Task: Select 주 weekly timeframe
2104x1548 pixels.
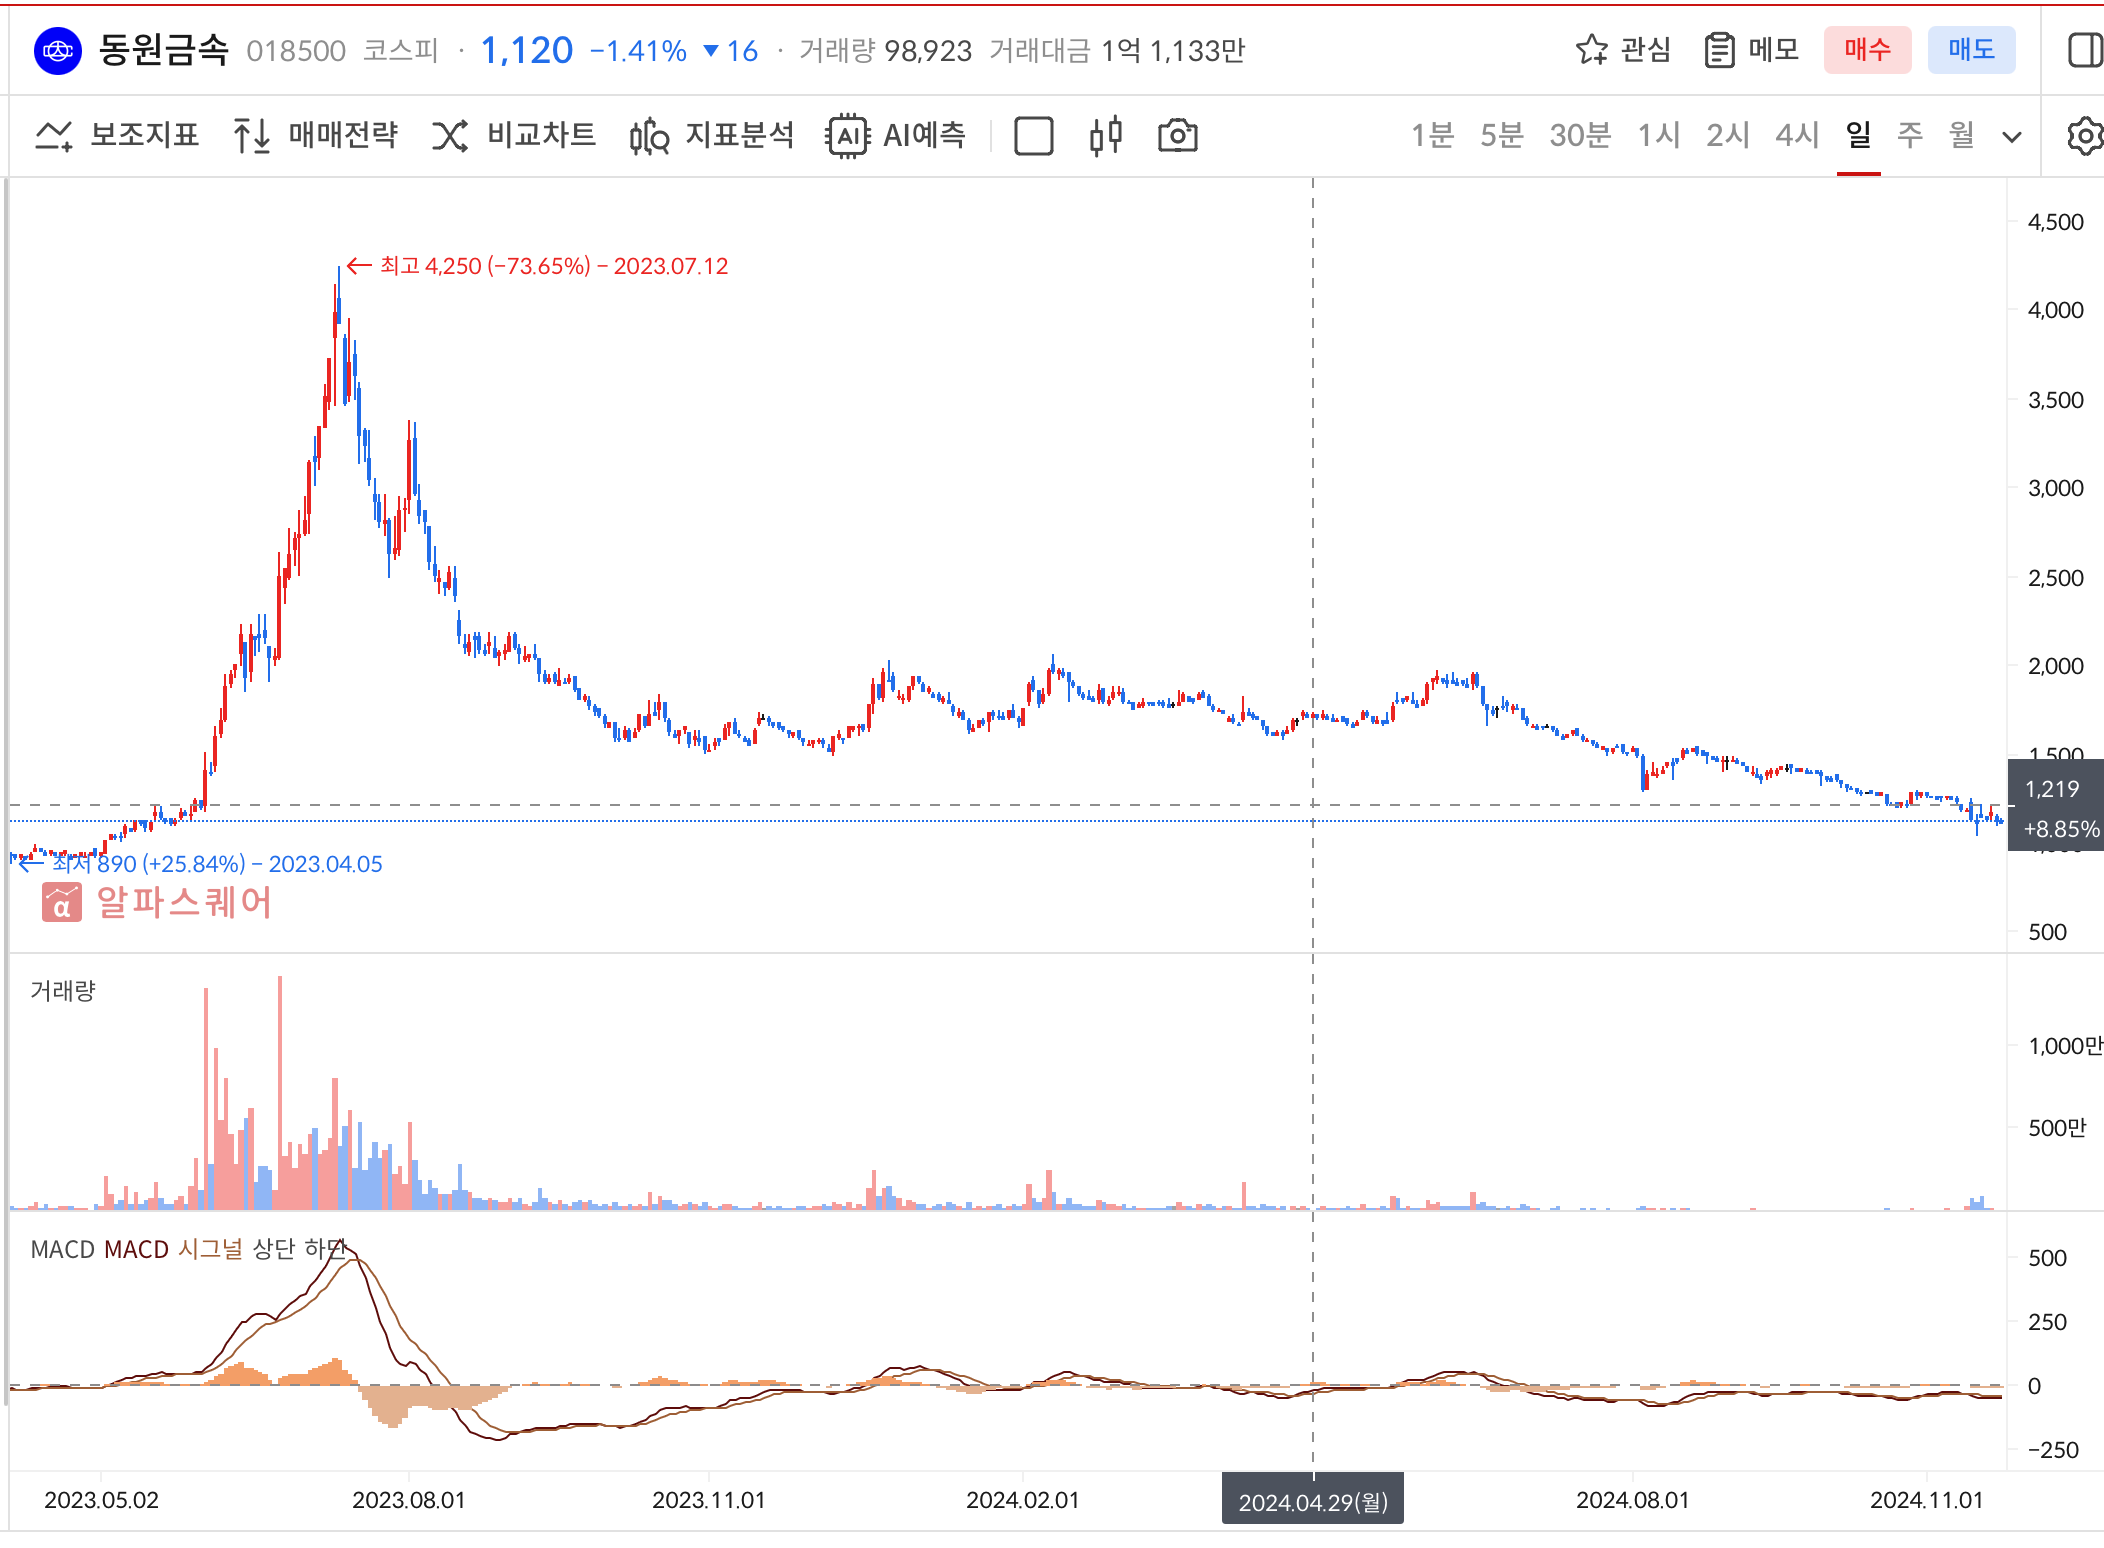Action: tap(1910, 135)
